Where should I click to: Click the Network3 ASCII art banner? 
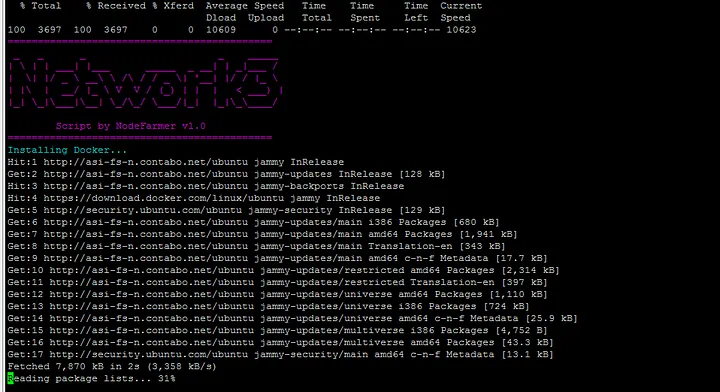[145, 83]
